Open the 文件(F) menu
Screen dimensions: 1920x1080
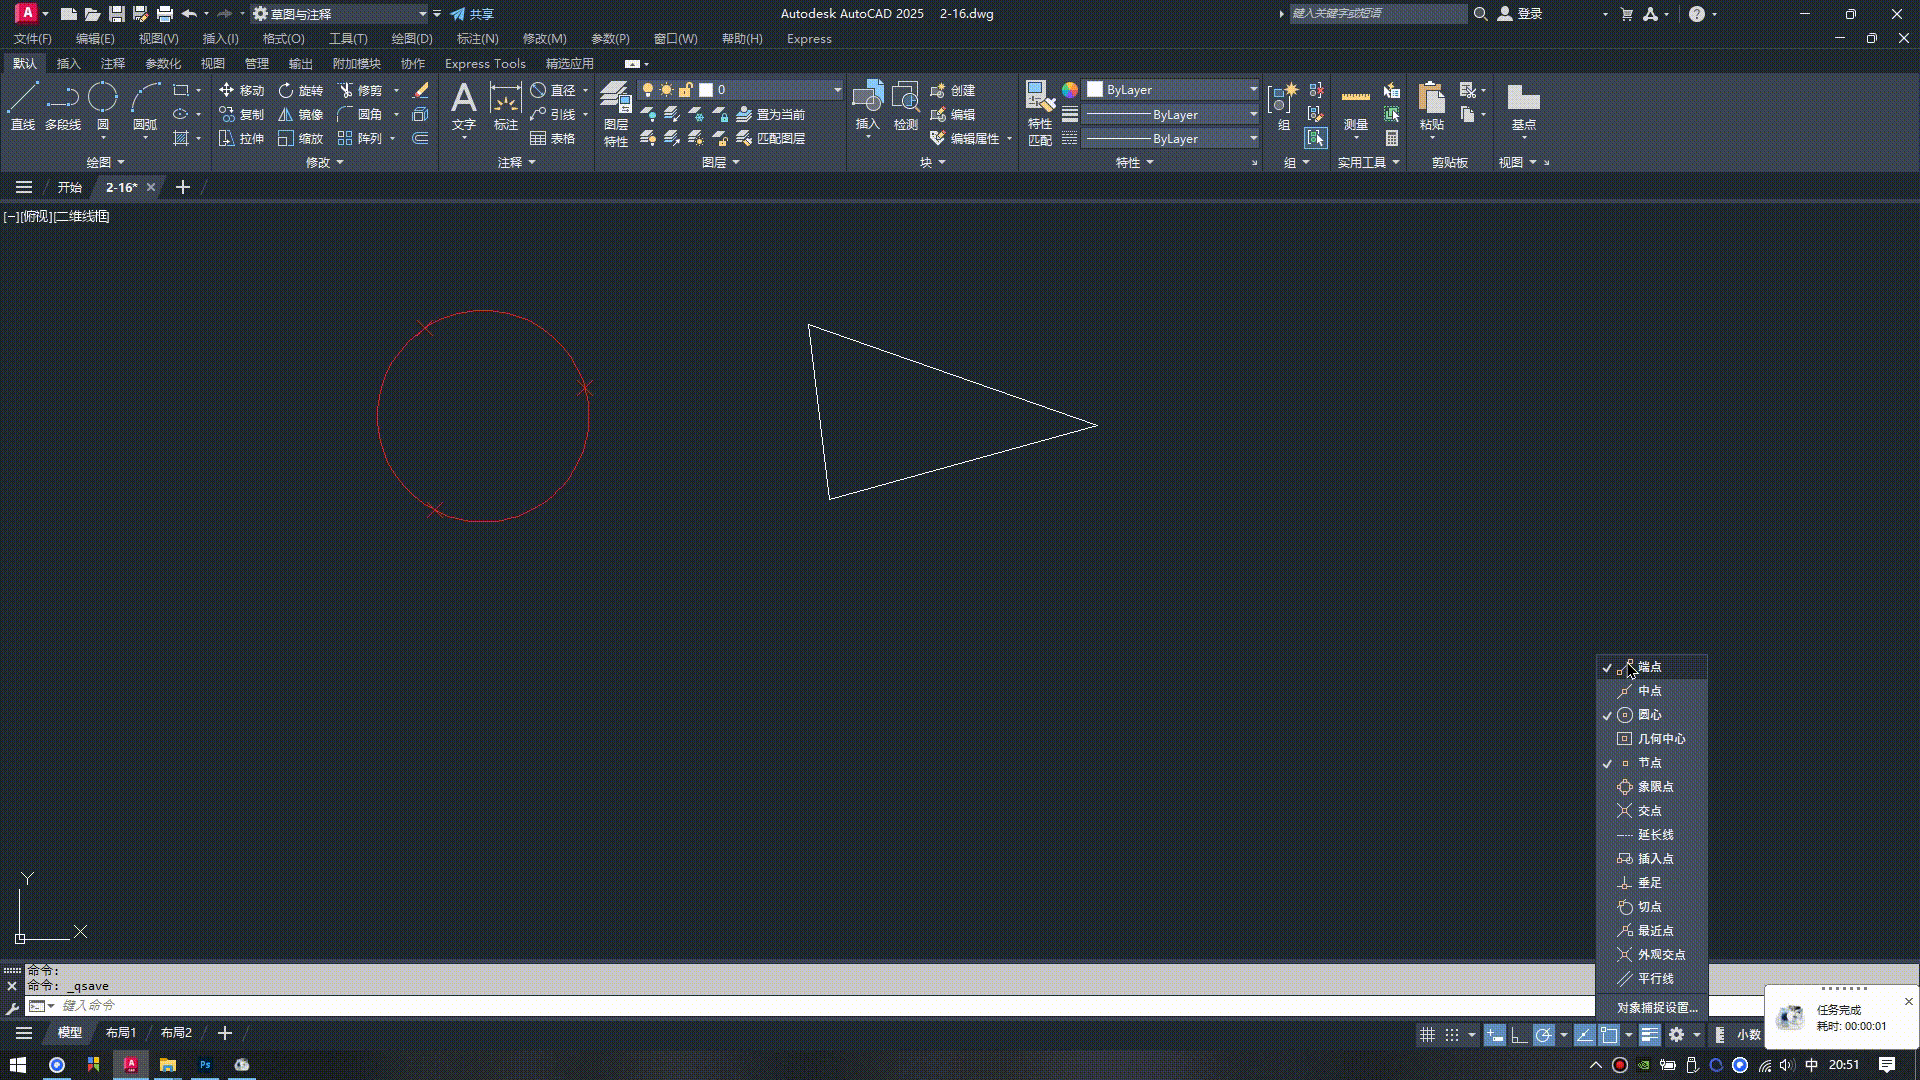tap(32, 38)
